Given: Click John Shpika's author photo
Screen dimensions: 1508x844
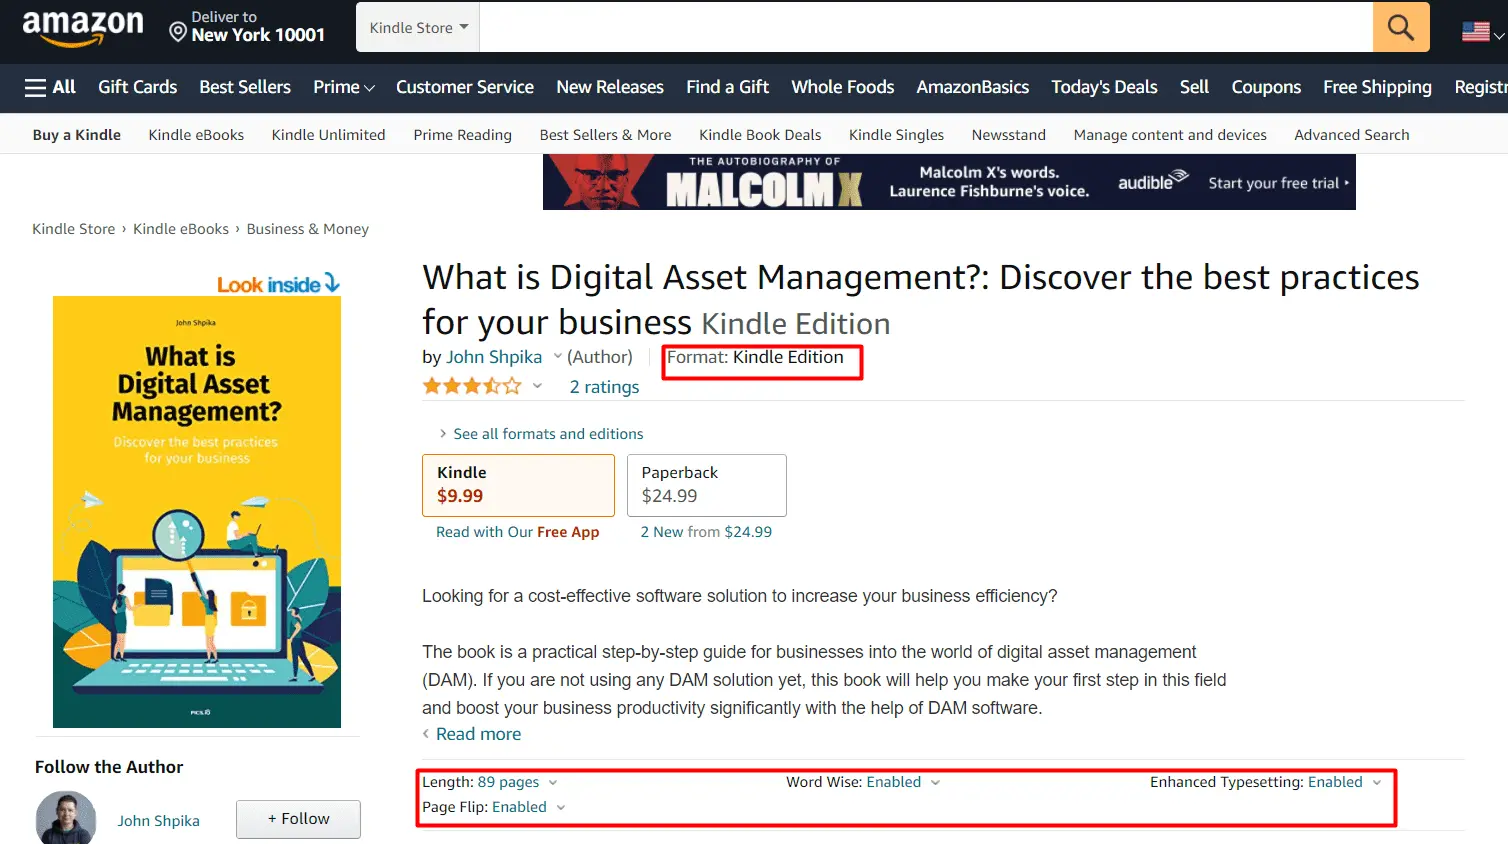Looking at the screenshot, I should tap(66, 819).
